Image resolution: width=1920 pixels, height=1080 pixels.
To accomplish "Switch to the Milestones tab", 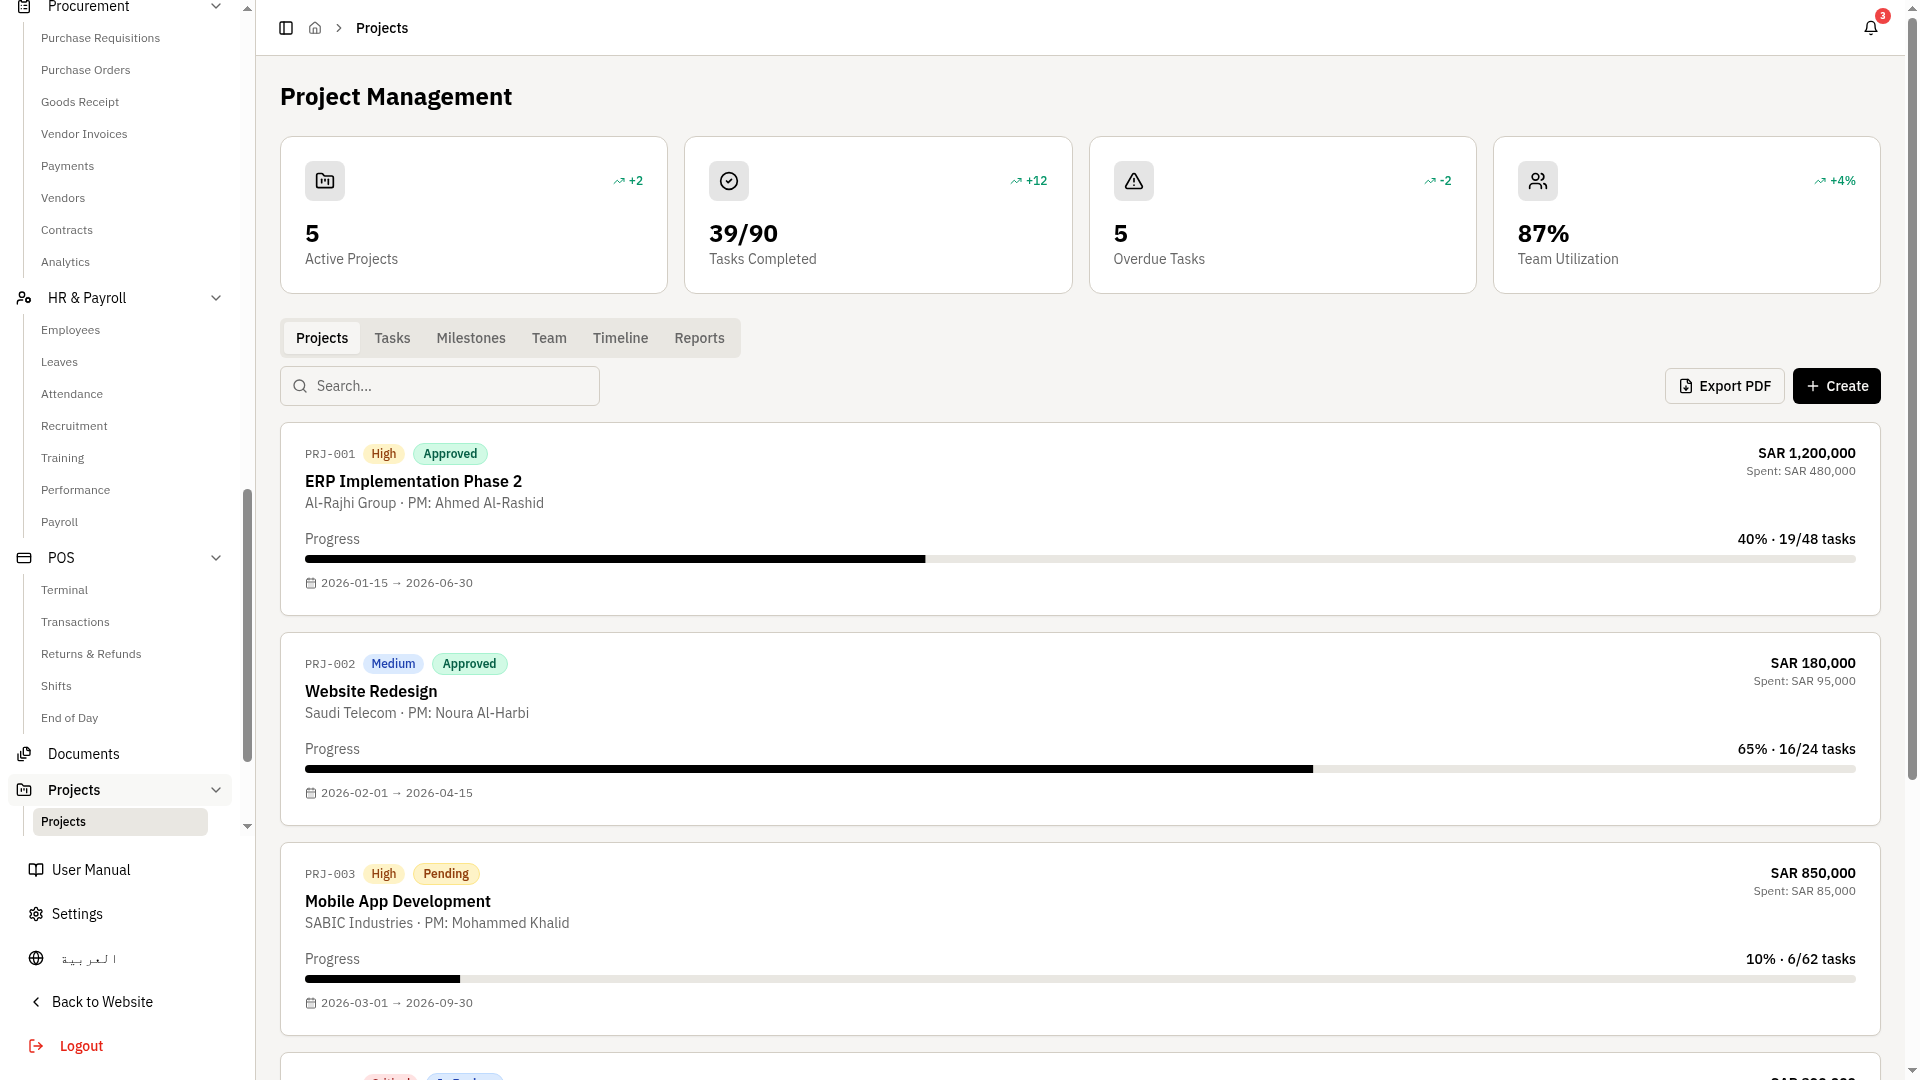I will (x=470, y=338).
